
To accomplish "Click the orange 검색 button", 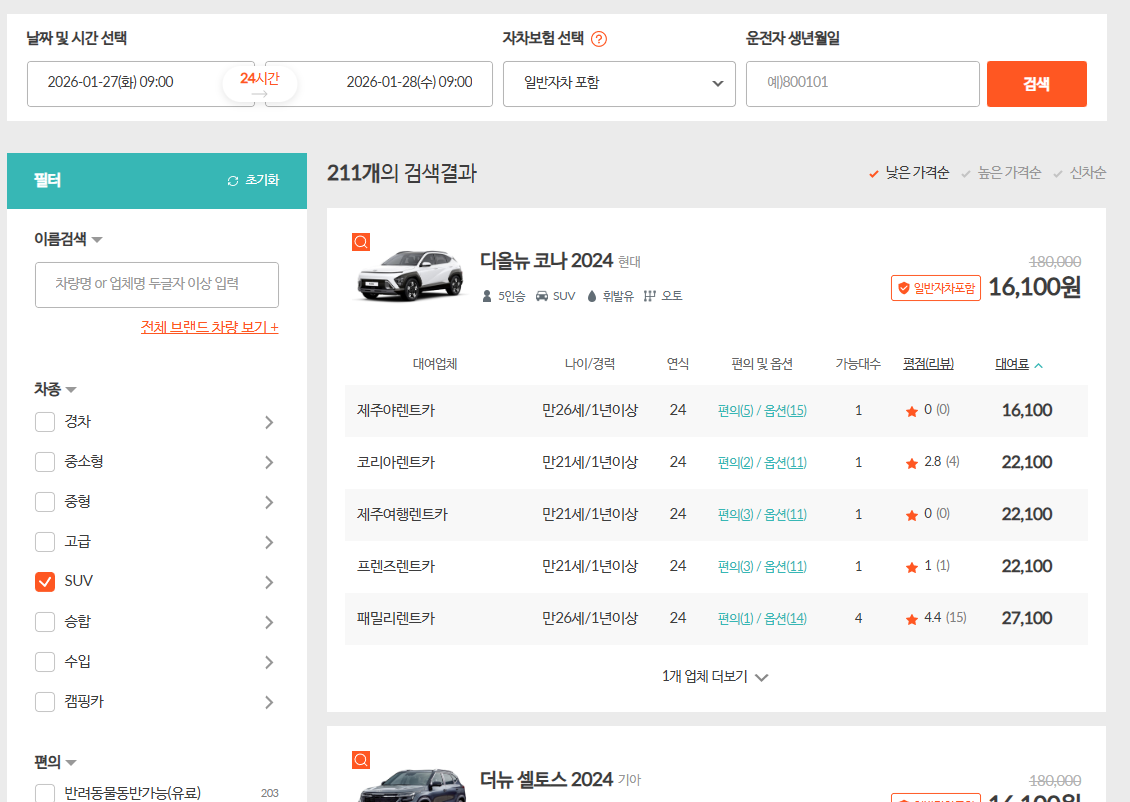I will pyautogui.click(x=1036, y=84).
